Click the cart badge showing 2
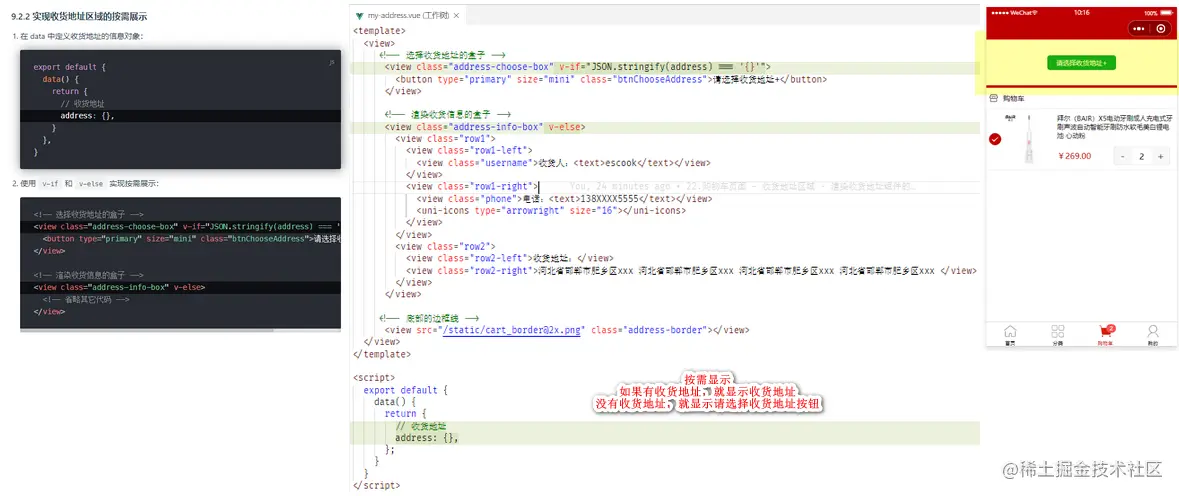Viewport: 1179px width, 496px height. coord(1111,328)
